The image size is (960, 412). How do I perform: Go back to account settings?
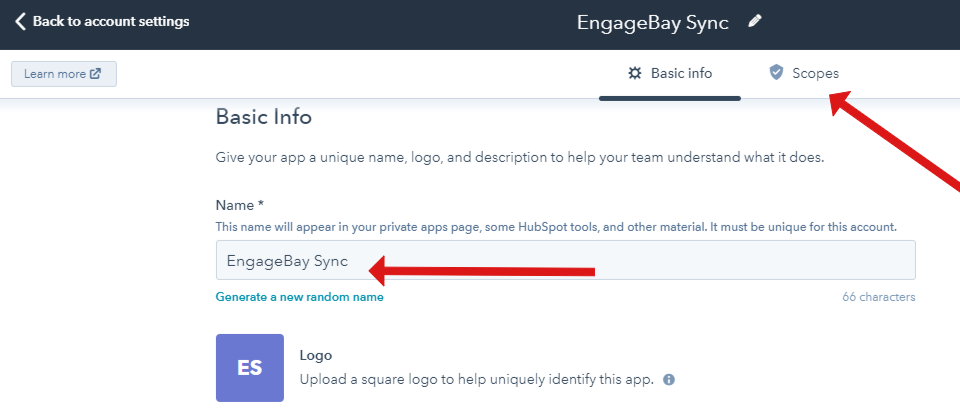click(102, 21)
